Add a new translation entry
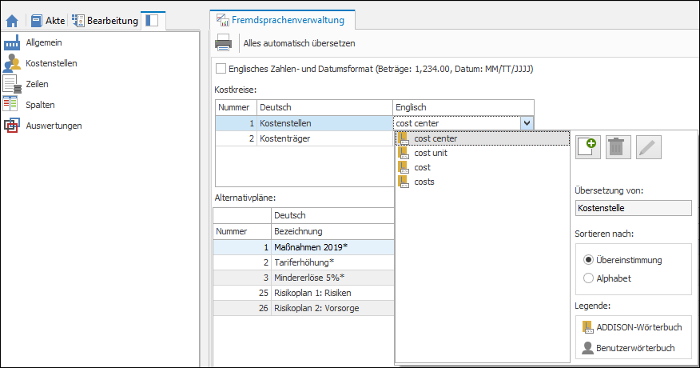 pos(588,147)
